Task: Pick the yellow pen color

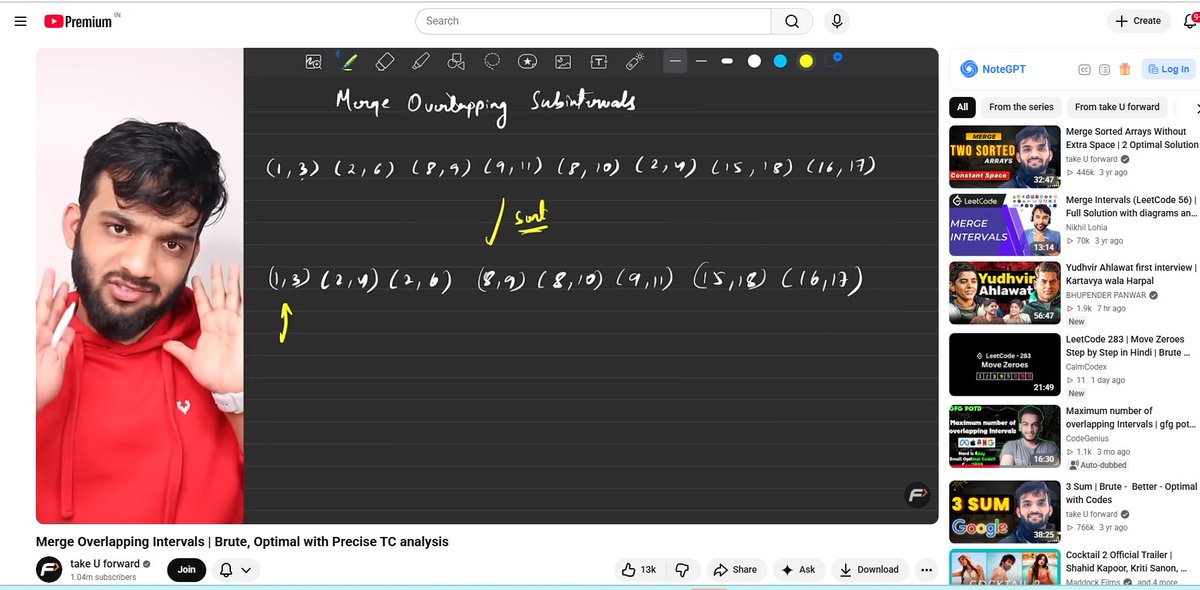Action: pyautogui.click(x=806, y=62)
